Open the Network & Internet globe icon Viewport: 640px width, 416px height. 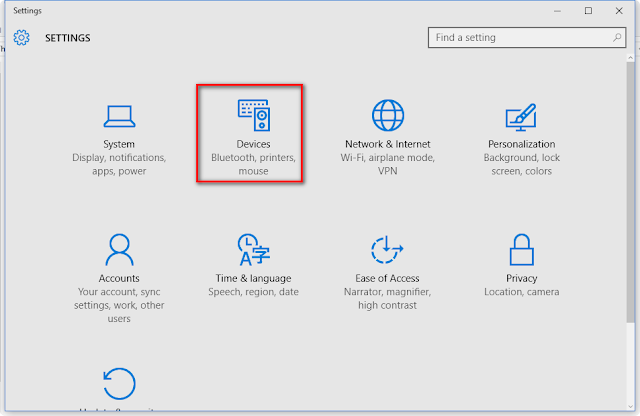click(388, 115)
